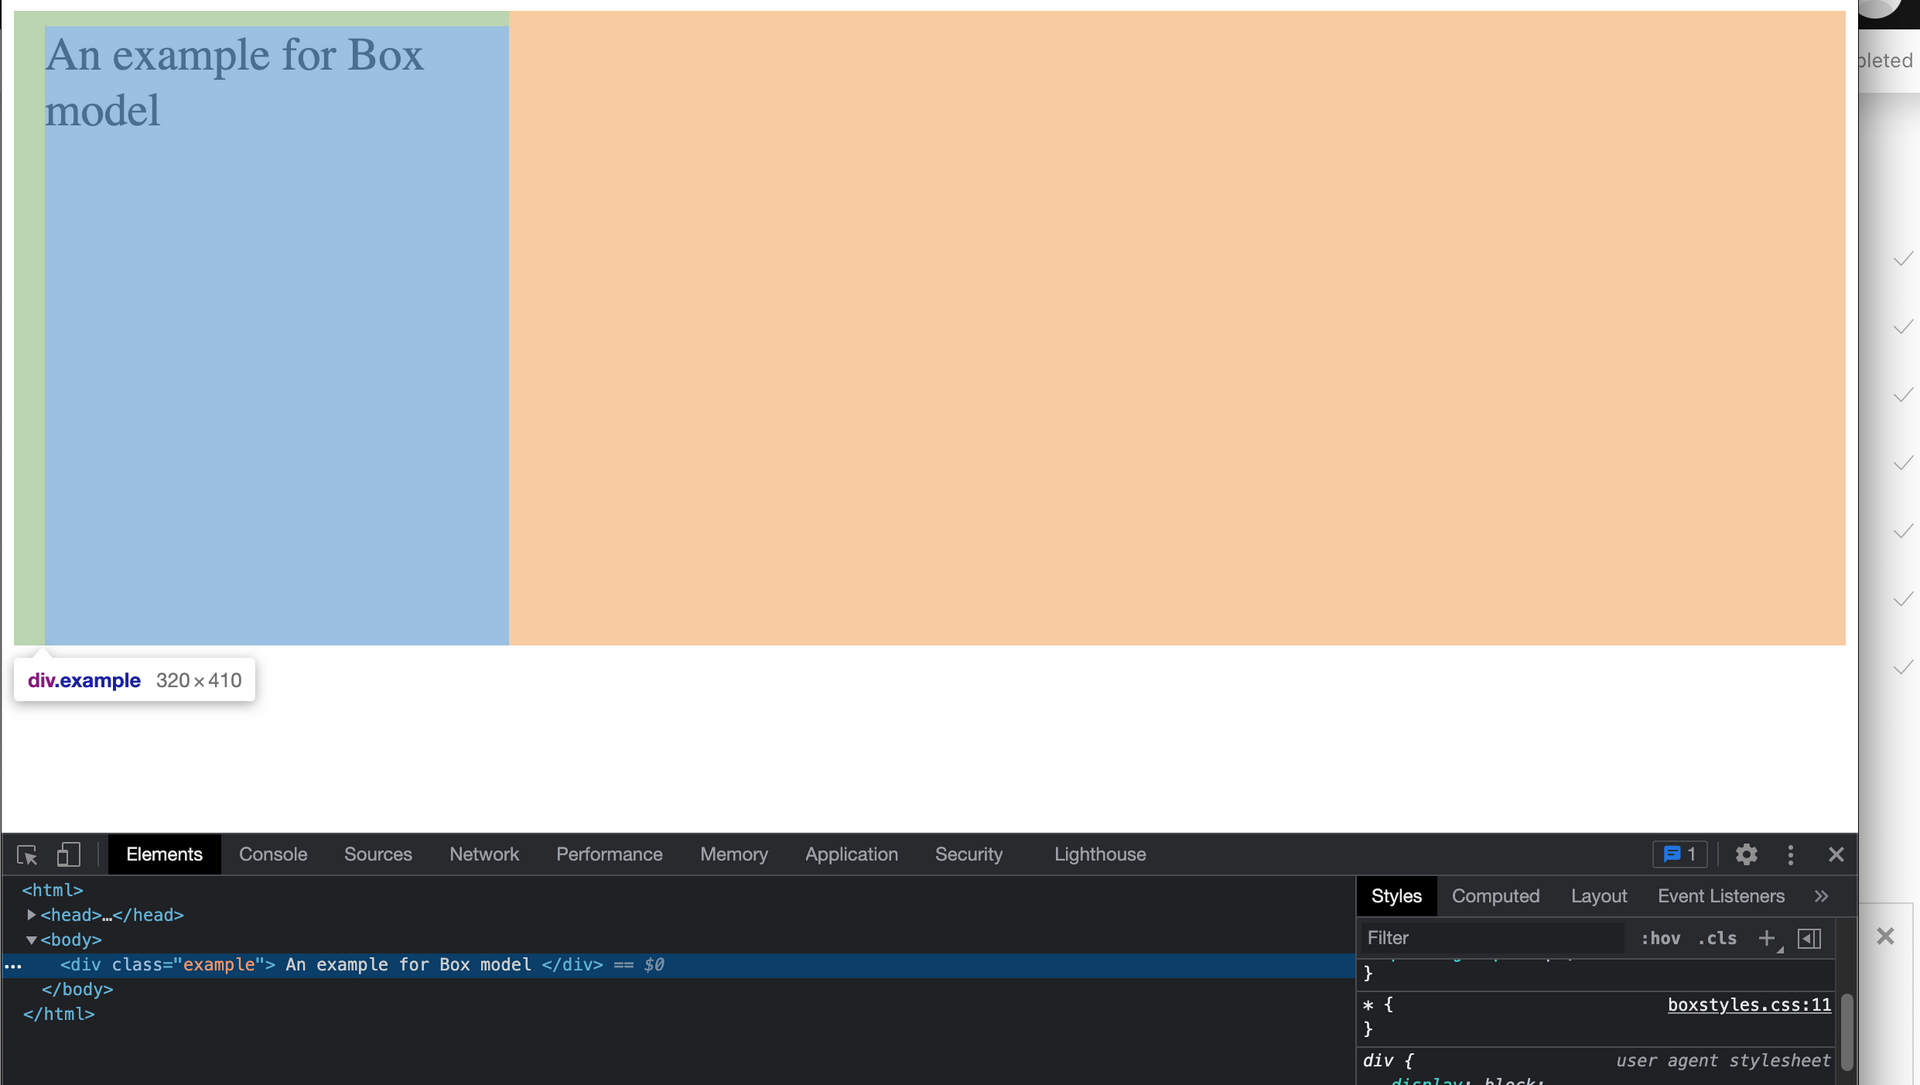Switch to the Computed pane
The image size is (1920, 1085).
coord(1495,897)
